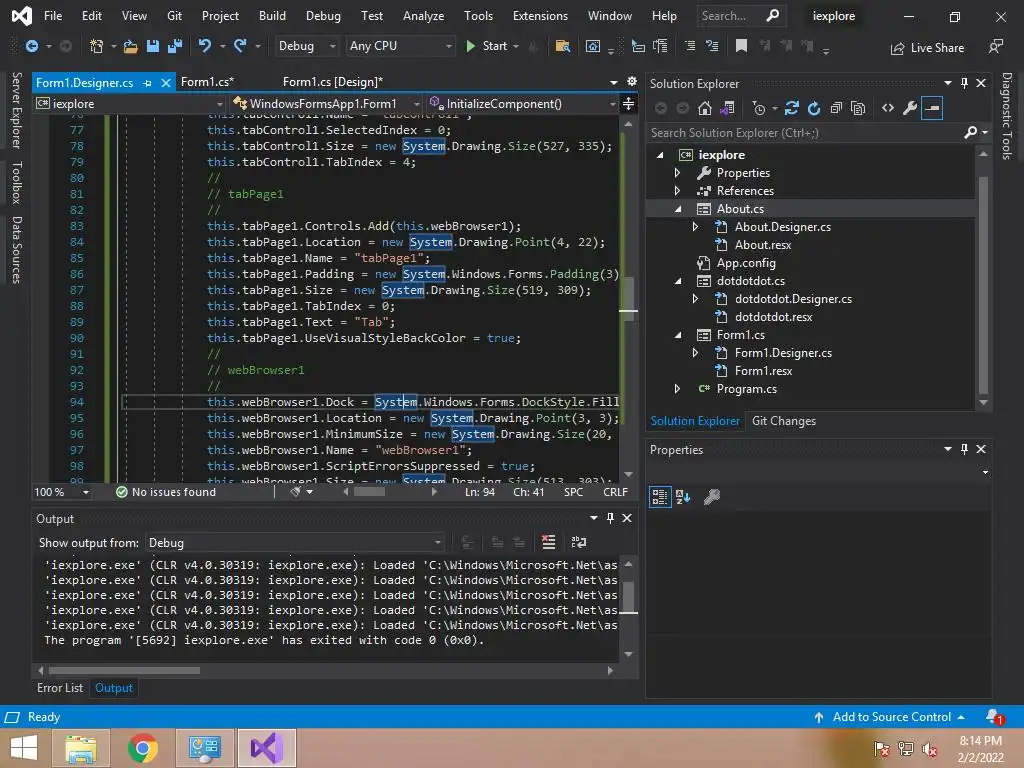Toggle Word Wrap in Output window
Image resolution: width=1024 pixels, height=768 pixels.
(x=579, y=542)
